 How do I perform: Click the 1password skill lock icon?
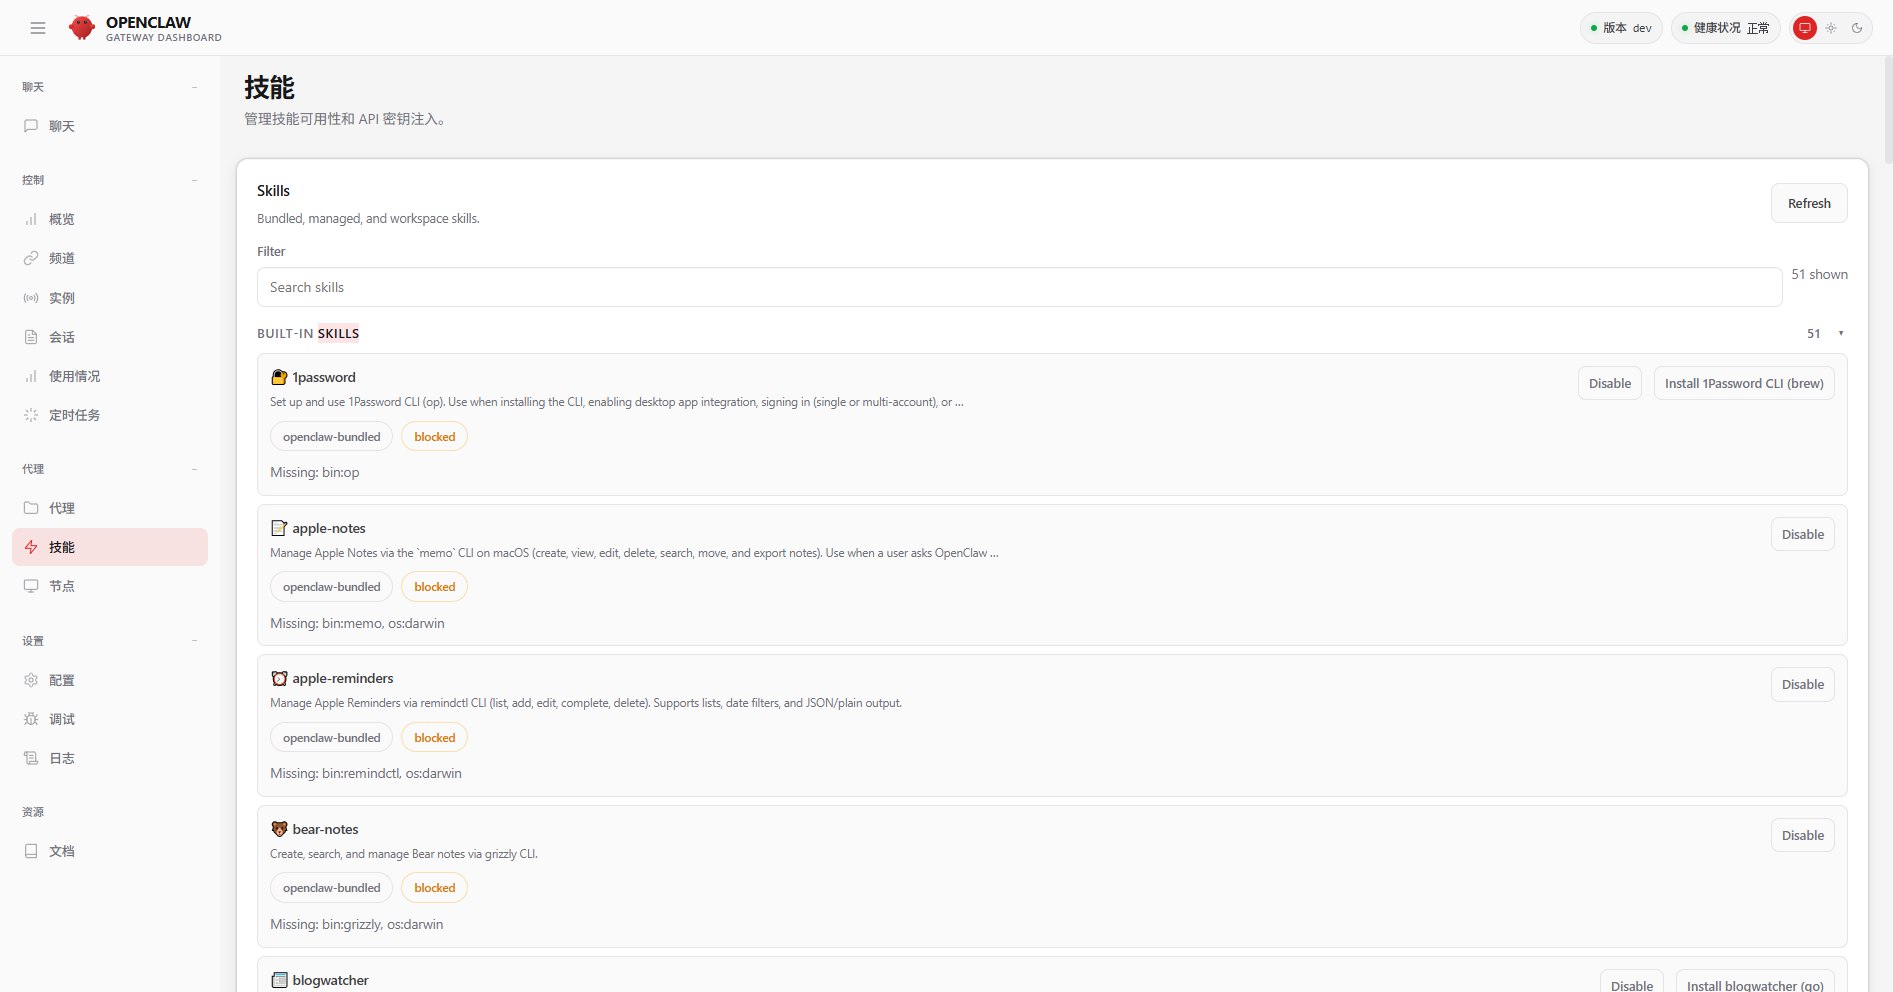tap(279, 377)
